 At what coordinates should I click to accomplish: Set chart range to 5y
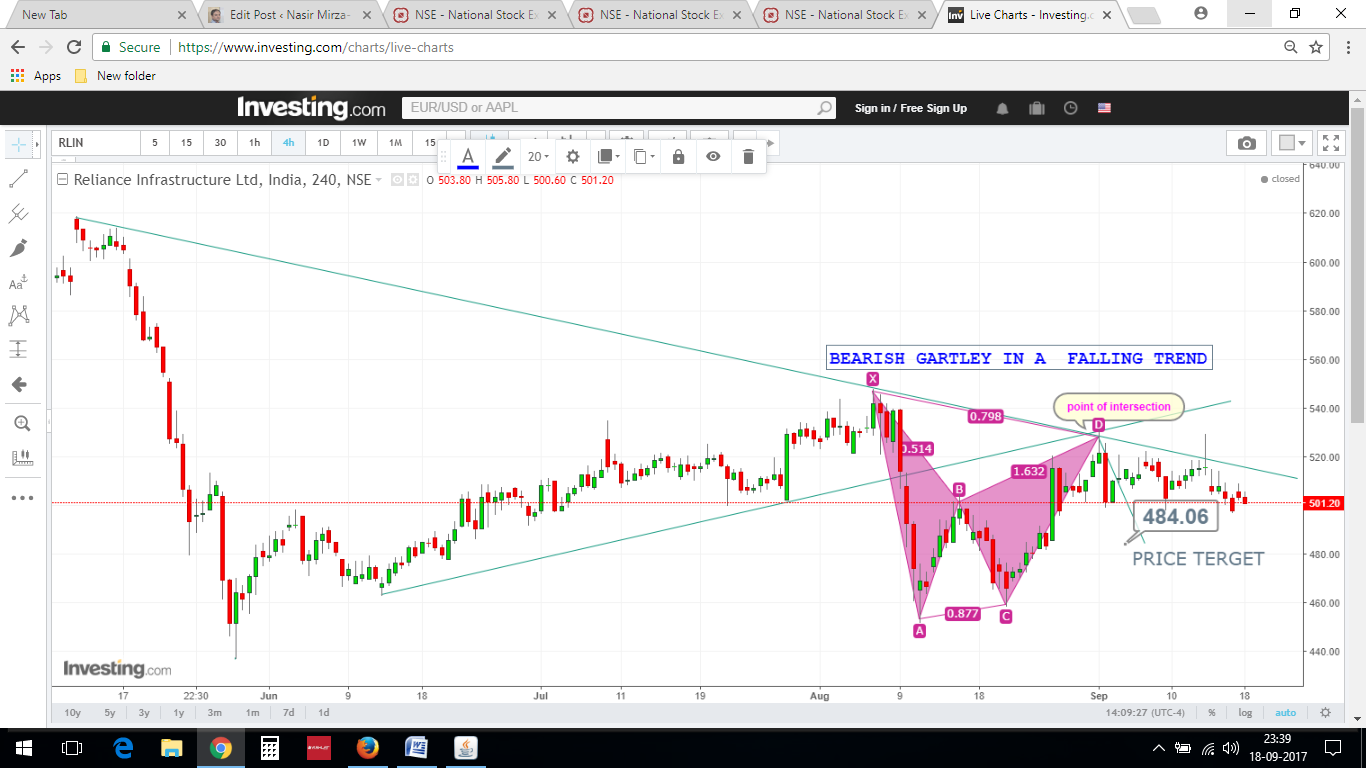pos(109,713)
